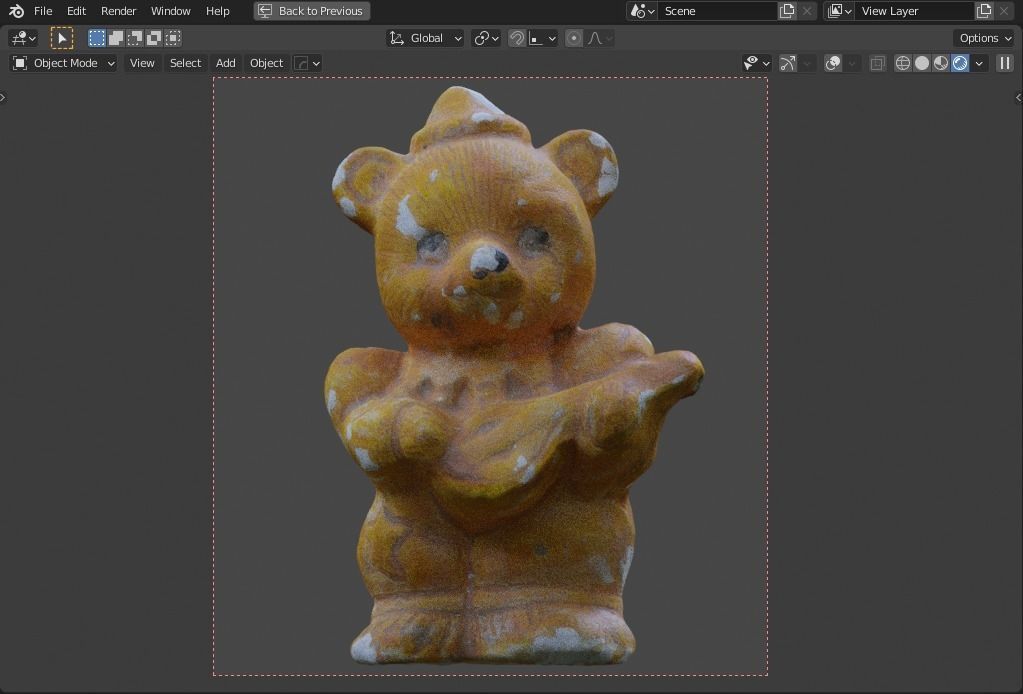Viewport: 1023px width, 694px height.
Task: Create a new scene copy
Action: 787,11
